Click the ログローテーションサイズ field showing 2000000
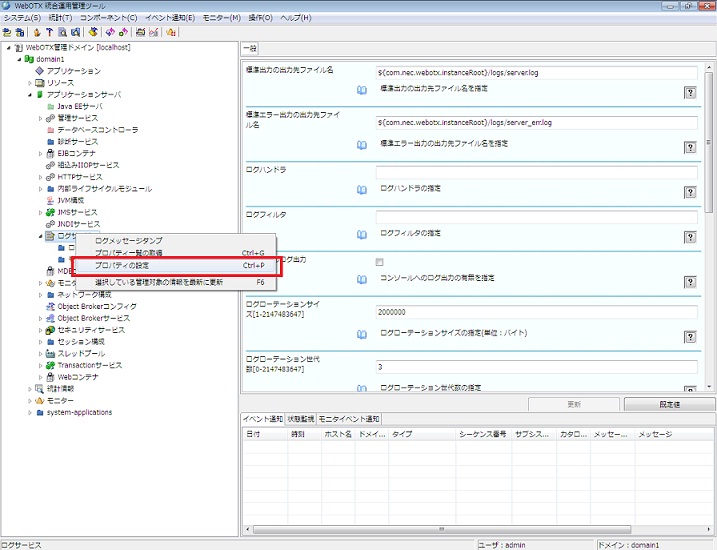The image size is (717, 550). 537,312
